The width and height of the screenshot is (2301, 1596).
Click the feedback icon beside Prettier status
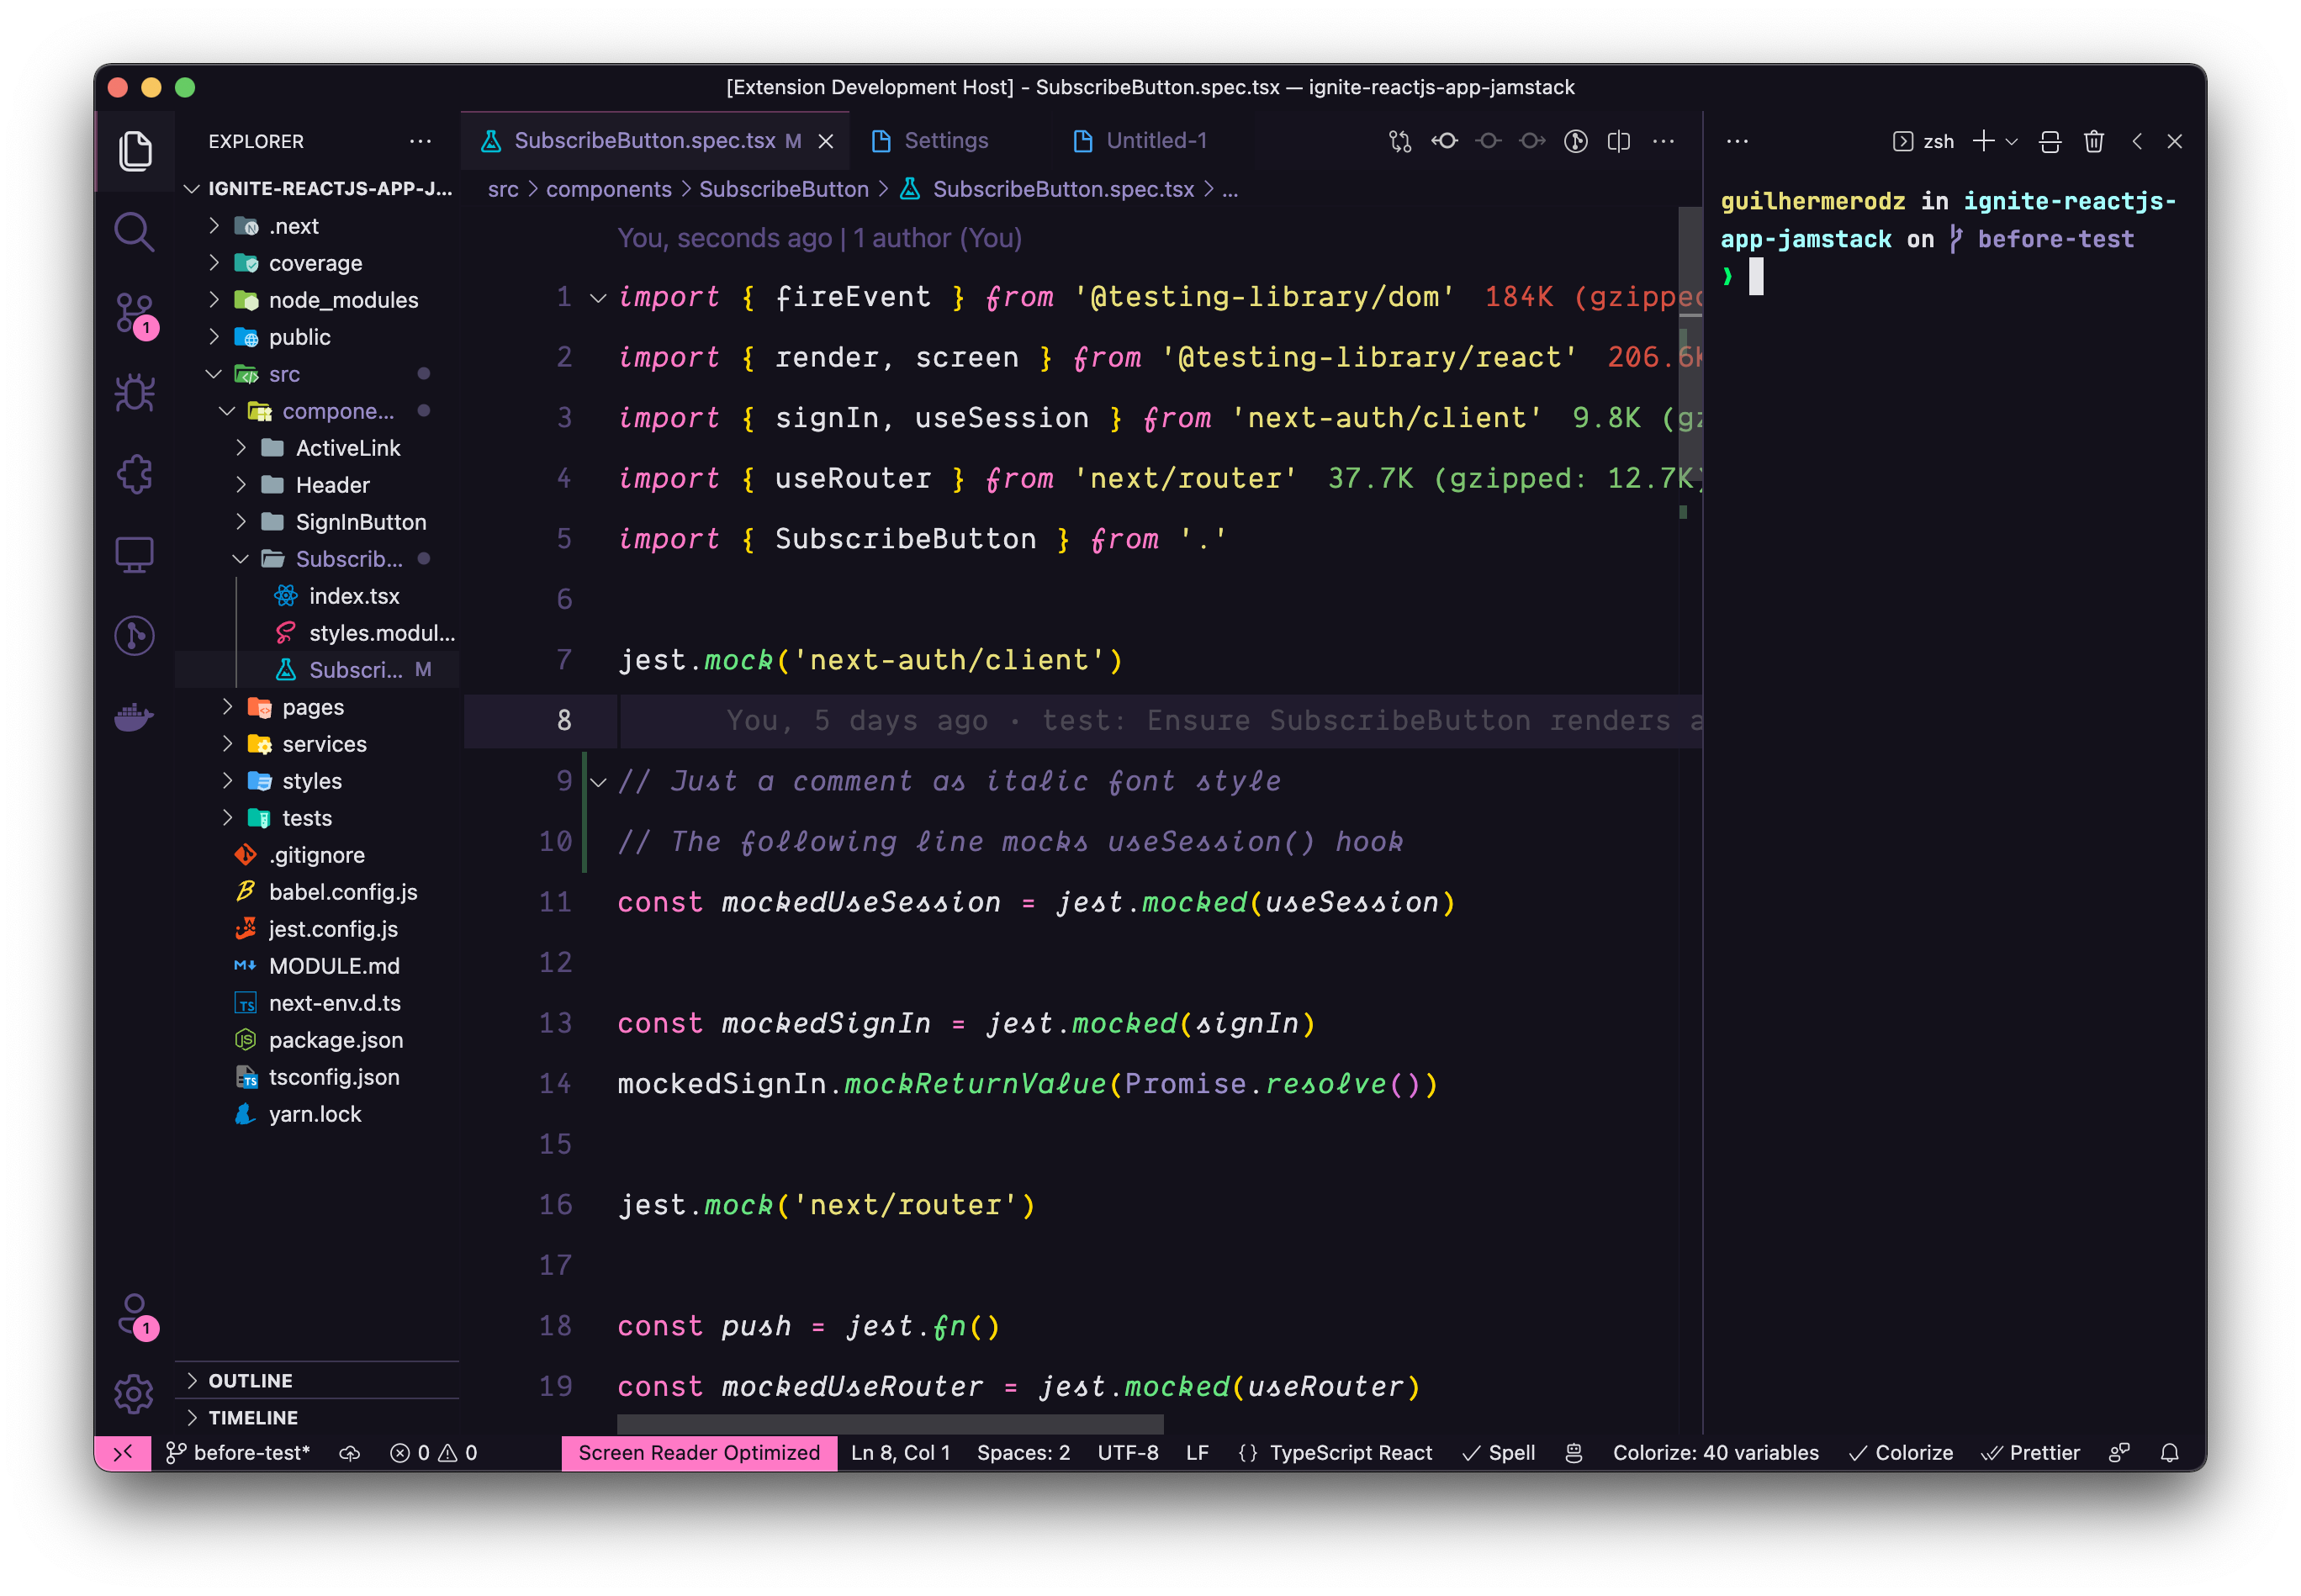2119,1453
